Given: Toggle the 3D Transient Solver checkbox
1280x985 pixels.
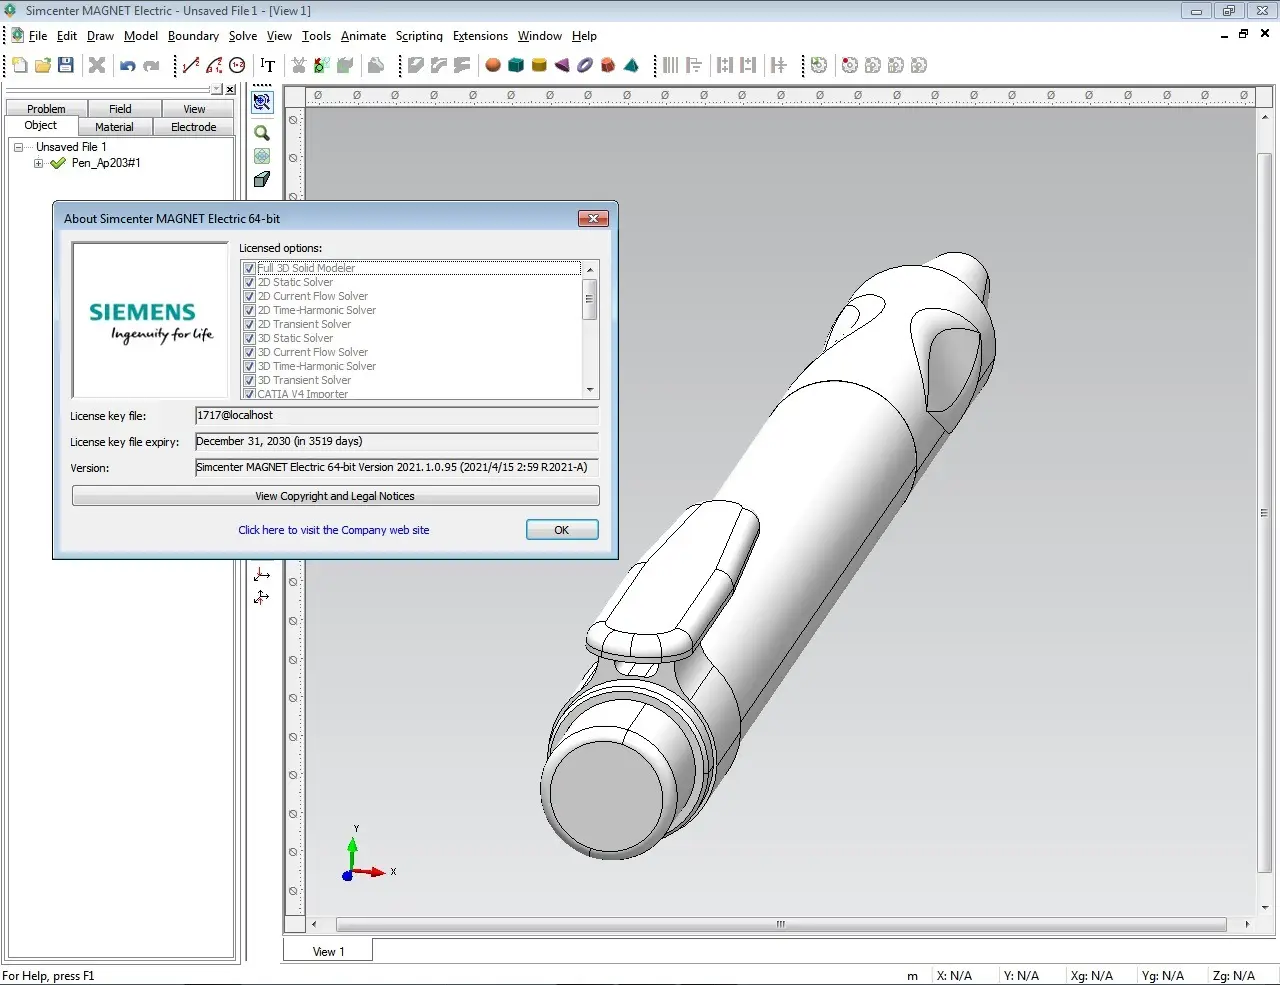Looking at the screenshot, I should [x=250, y=380].
